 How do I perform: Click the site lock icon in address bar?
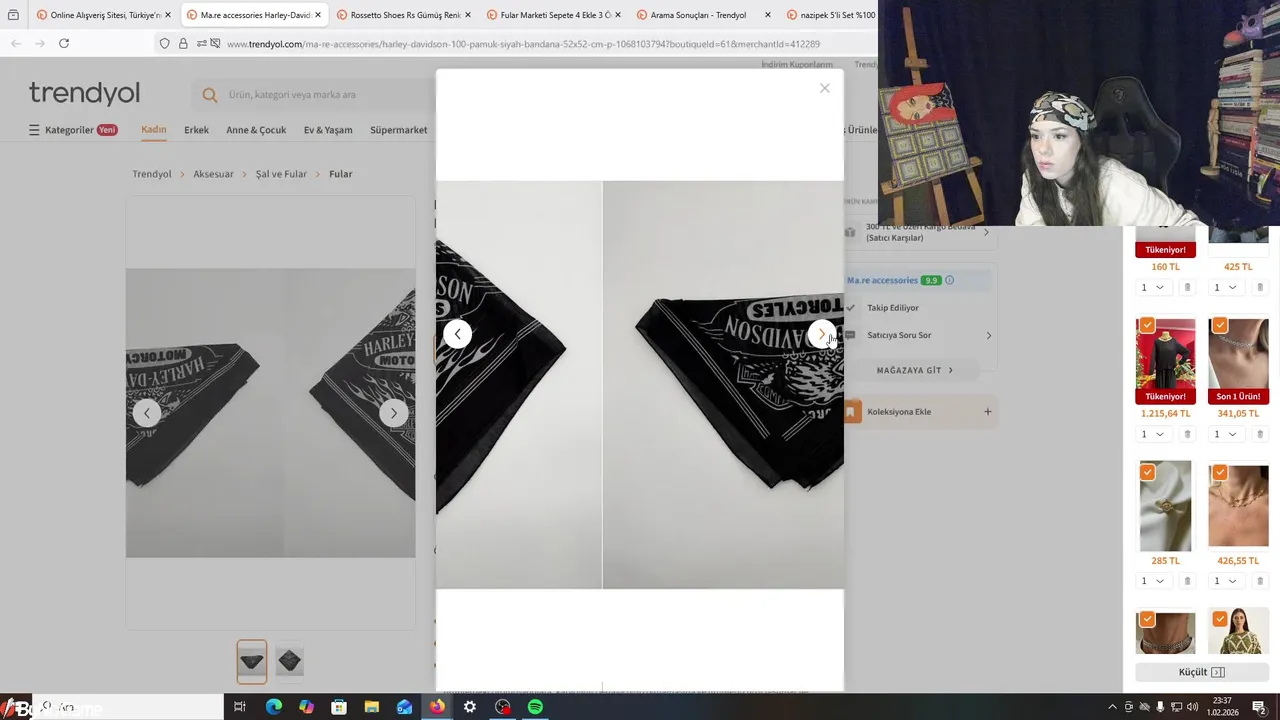tap(183, 44)
